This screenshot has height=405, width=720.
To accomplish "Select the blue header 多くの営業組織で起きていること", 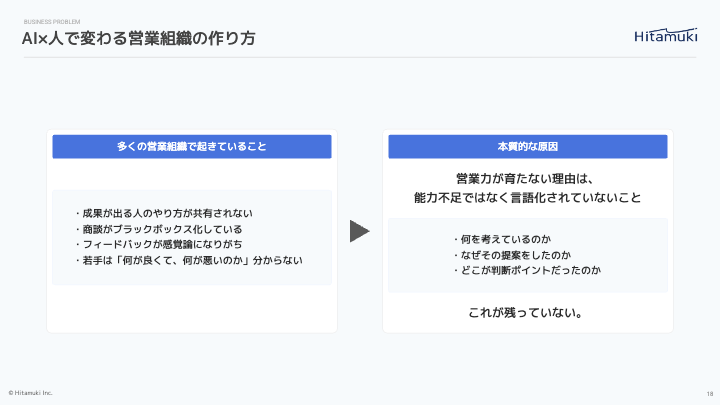I will pos(192,147).
